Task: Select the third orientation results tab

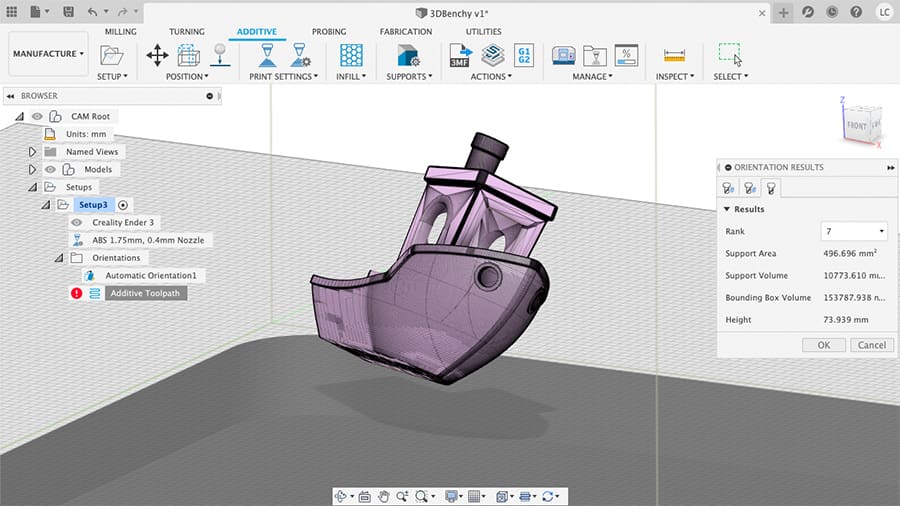Action: pos(771,188)
